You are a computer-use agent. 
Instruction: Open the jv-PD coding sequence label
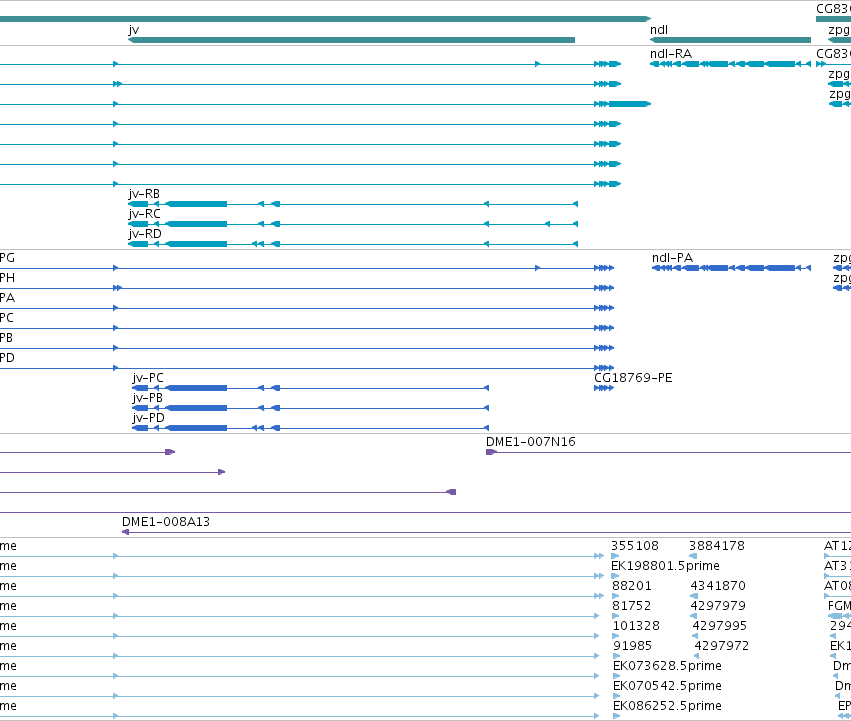(x=148, y=418)
